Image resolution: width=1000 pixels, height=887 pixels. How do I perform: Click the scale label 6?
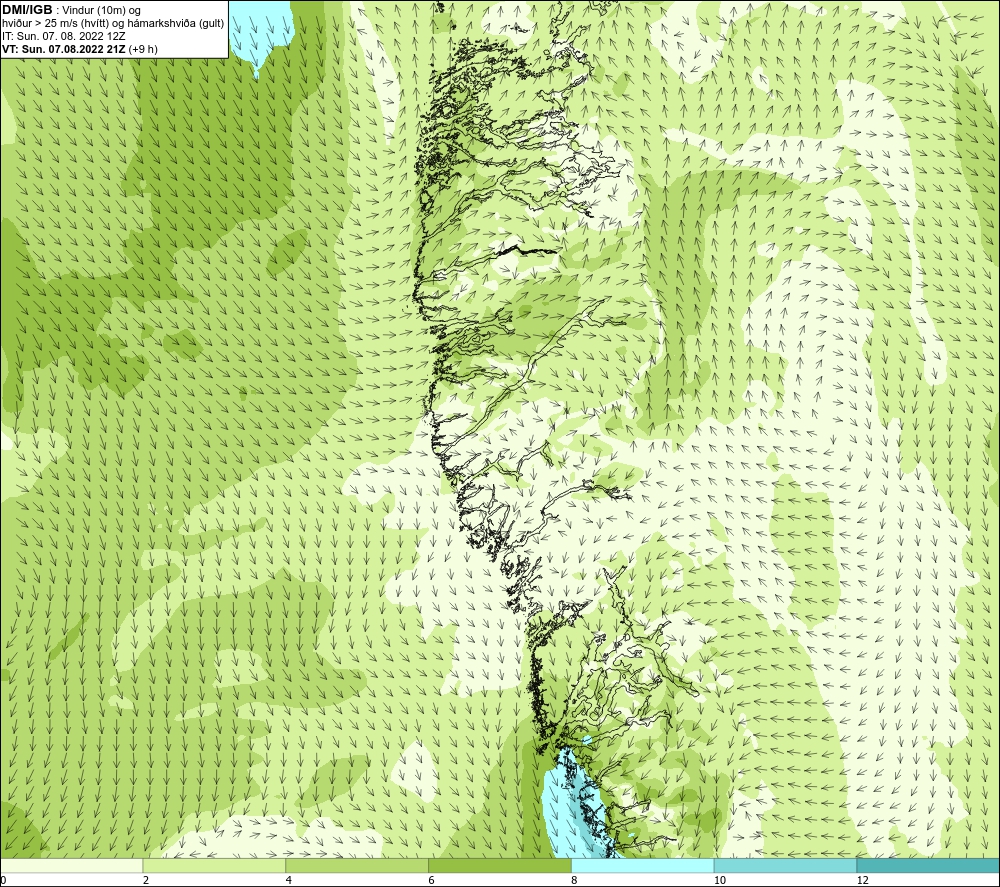pyautogui.click(x=432, y=880)
